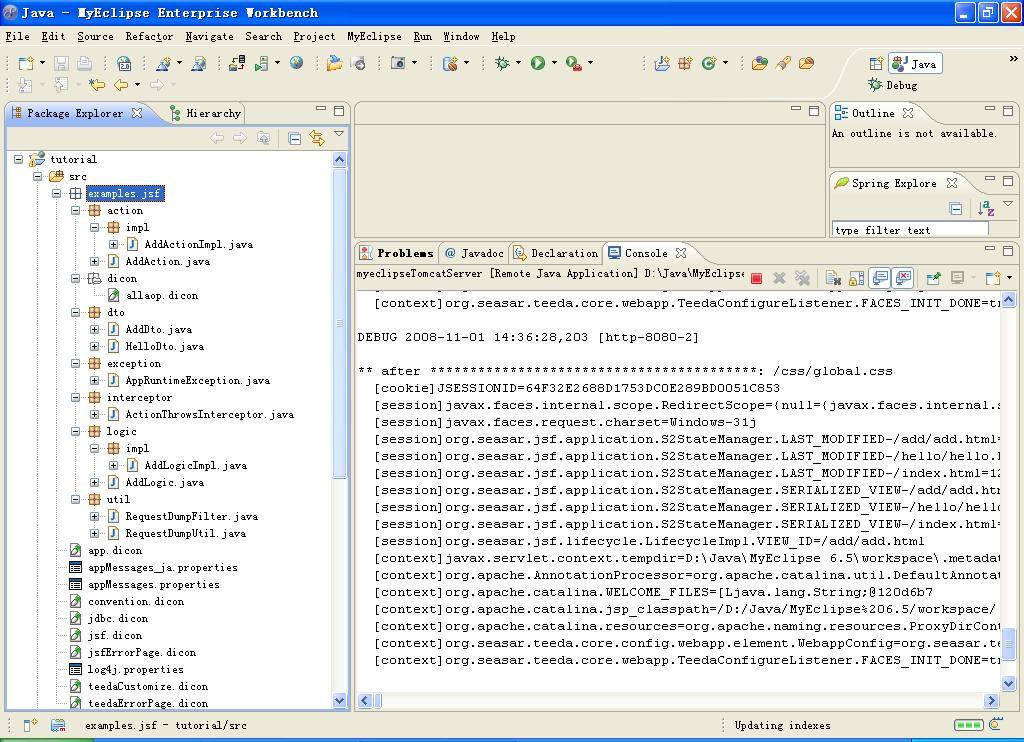Click the sort icon in Spring Explorer

986,208
